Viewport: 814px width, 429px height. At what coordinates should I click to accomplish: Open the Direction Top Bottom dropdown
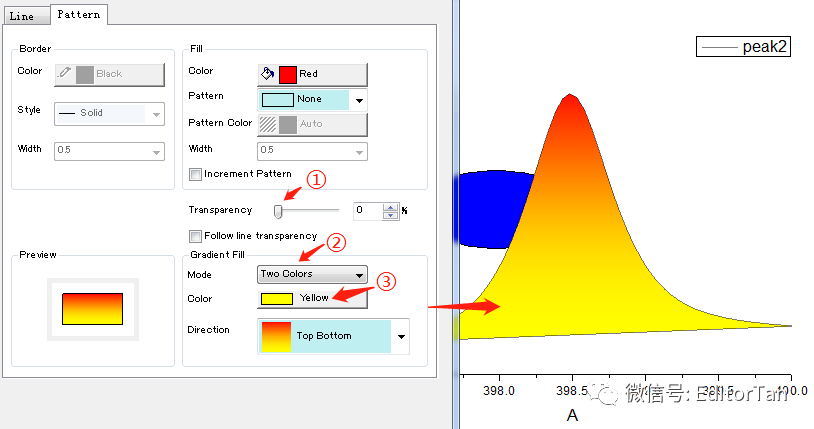click(333, 337)
